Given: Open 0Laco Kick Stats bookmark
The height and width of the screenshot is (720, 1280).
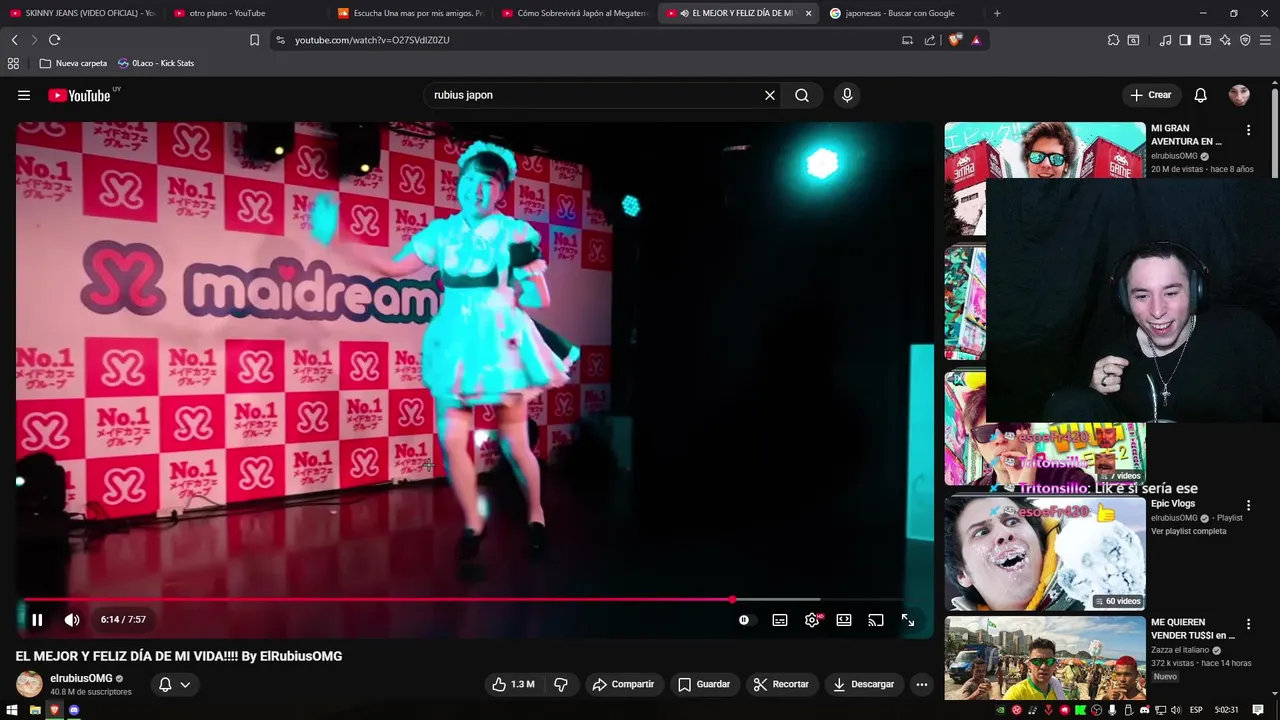Looking at the screenshot, I should point(156,63).
